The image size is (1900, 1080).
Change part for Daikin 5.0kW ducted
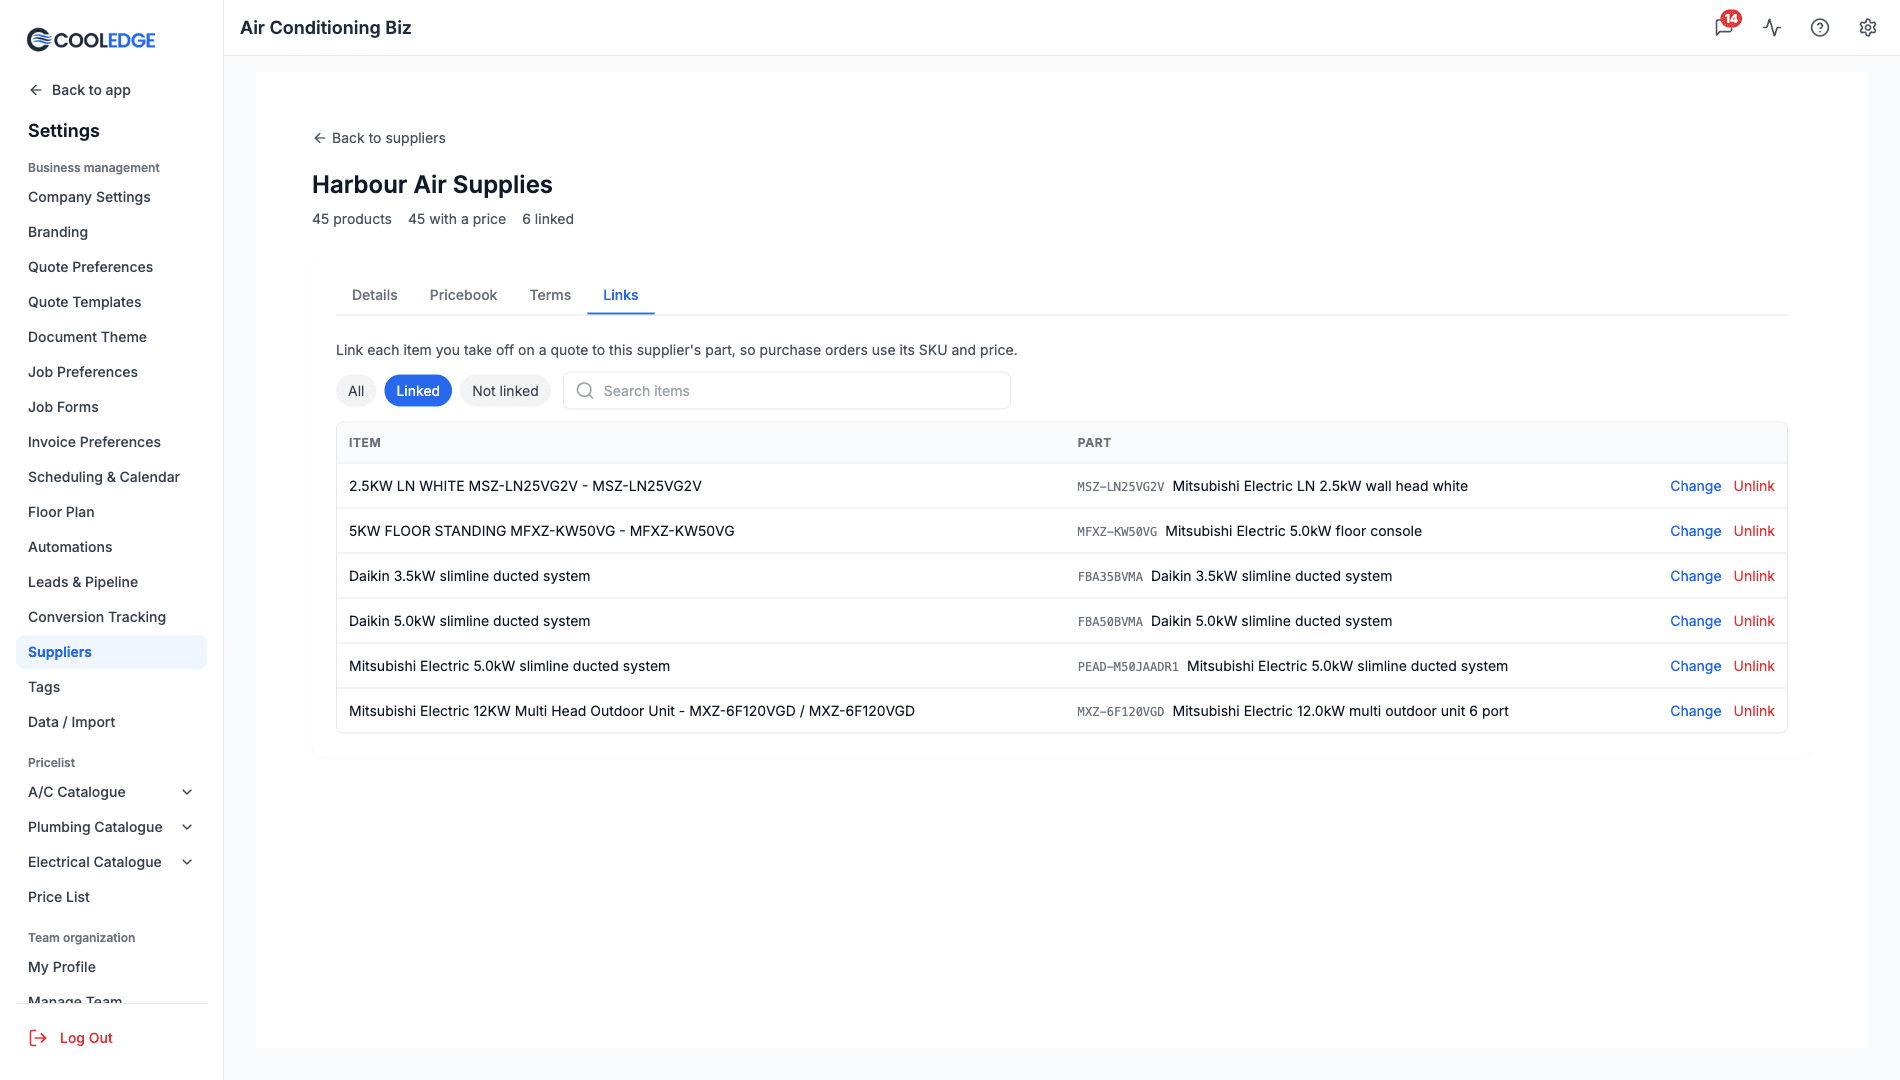point(1695,621)
